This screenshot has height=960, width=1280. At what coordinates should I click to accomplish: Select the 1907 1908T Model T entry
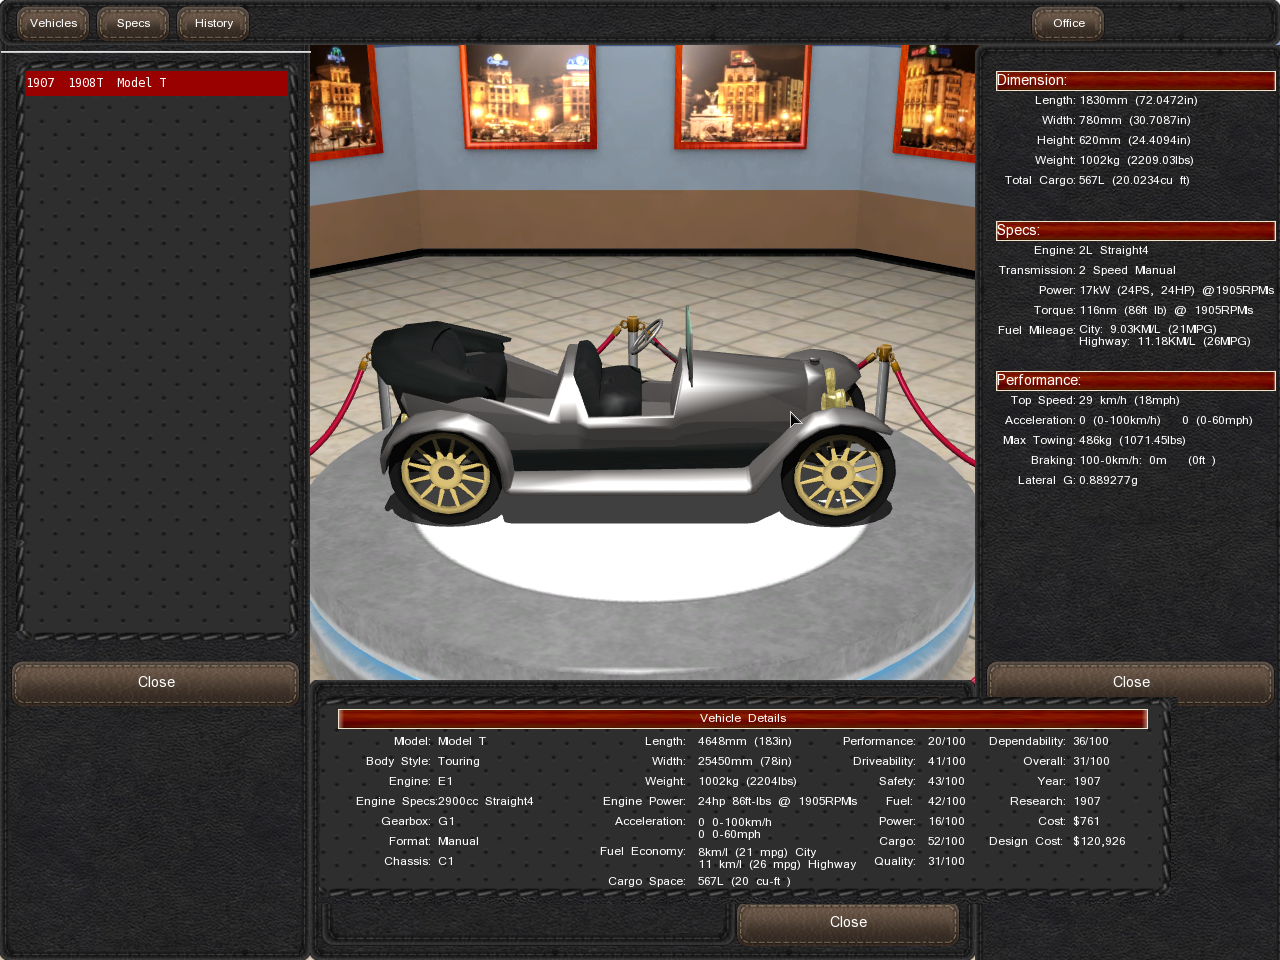coord(156,83)
